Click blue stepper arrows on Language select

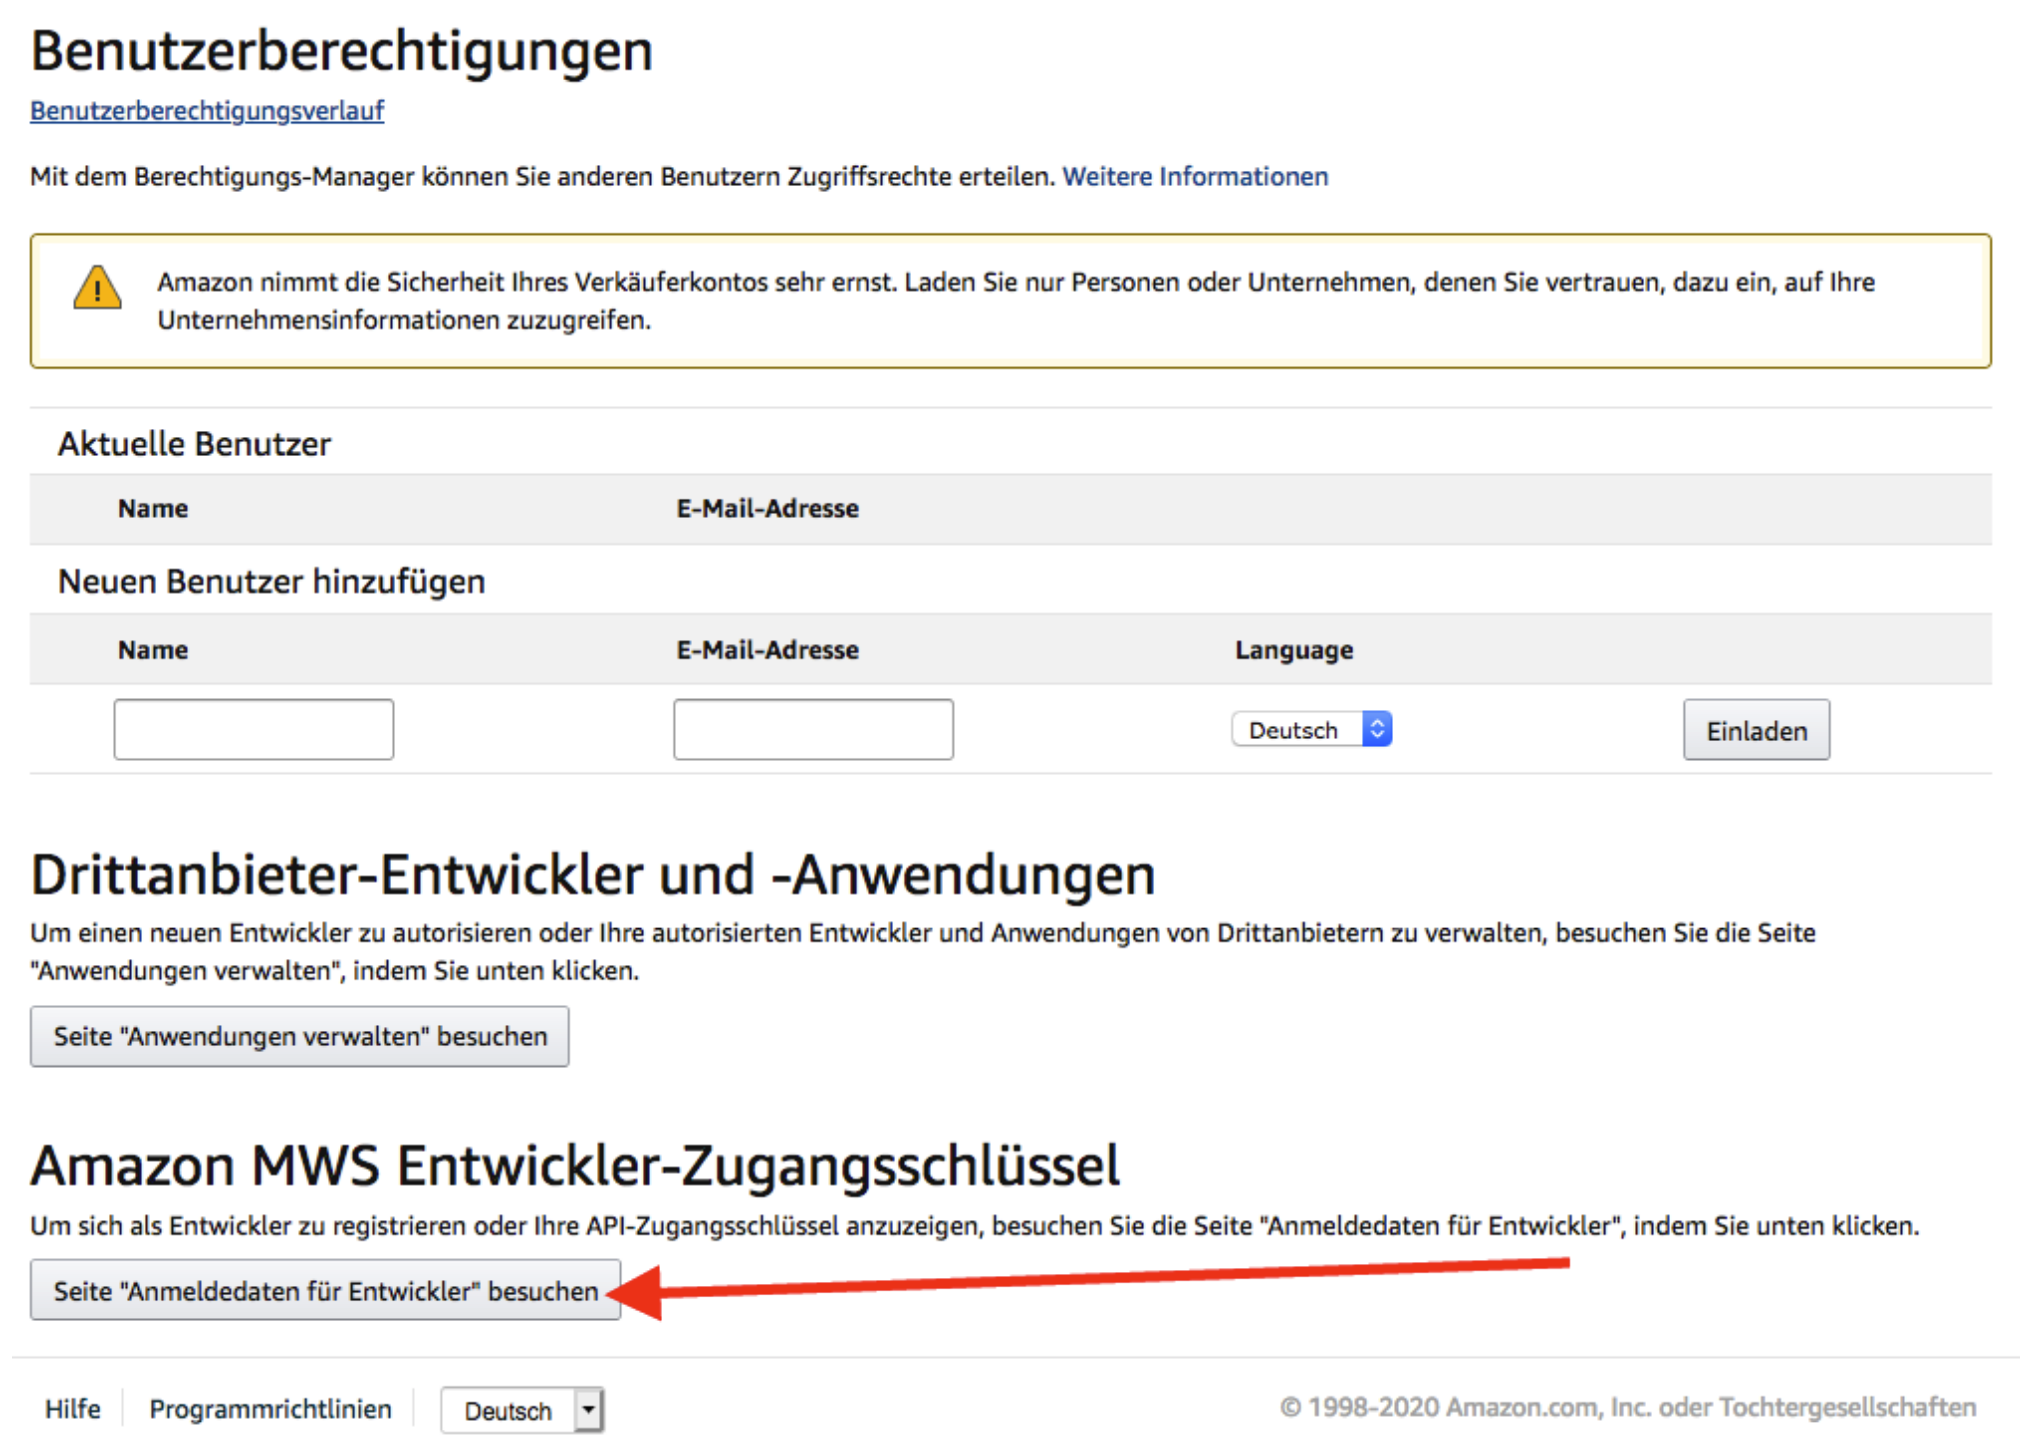[x=1376, y=730]
